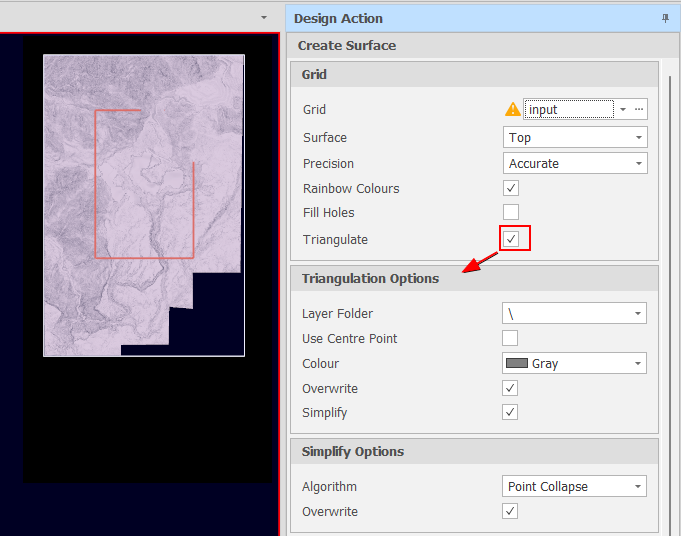The height and width of the screenshot is (536, 681).
Task: Click the gray colour swatch
Action: 517,363
